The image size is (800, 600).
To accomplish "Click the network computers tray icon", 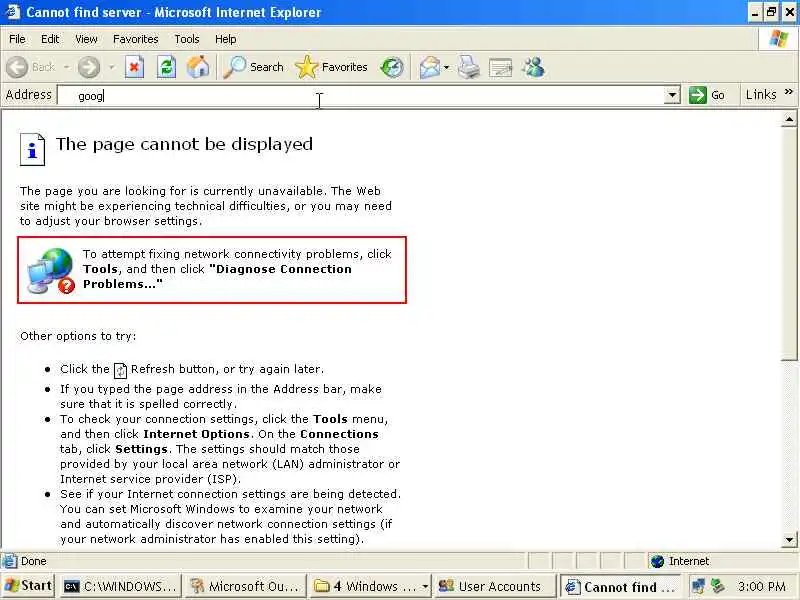I will [698, 587].
